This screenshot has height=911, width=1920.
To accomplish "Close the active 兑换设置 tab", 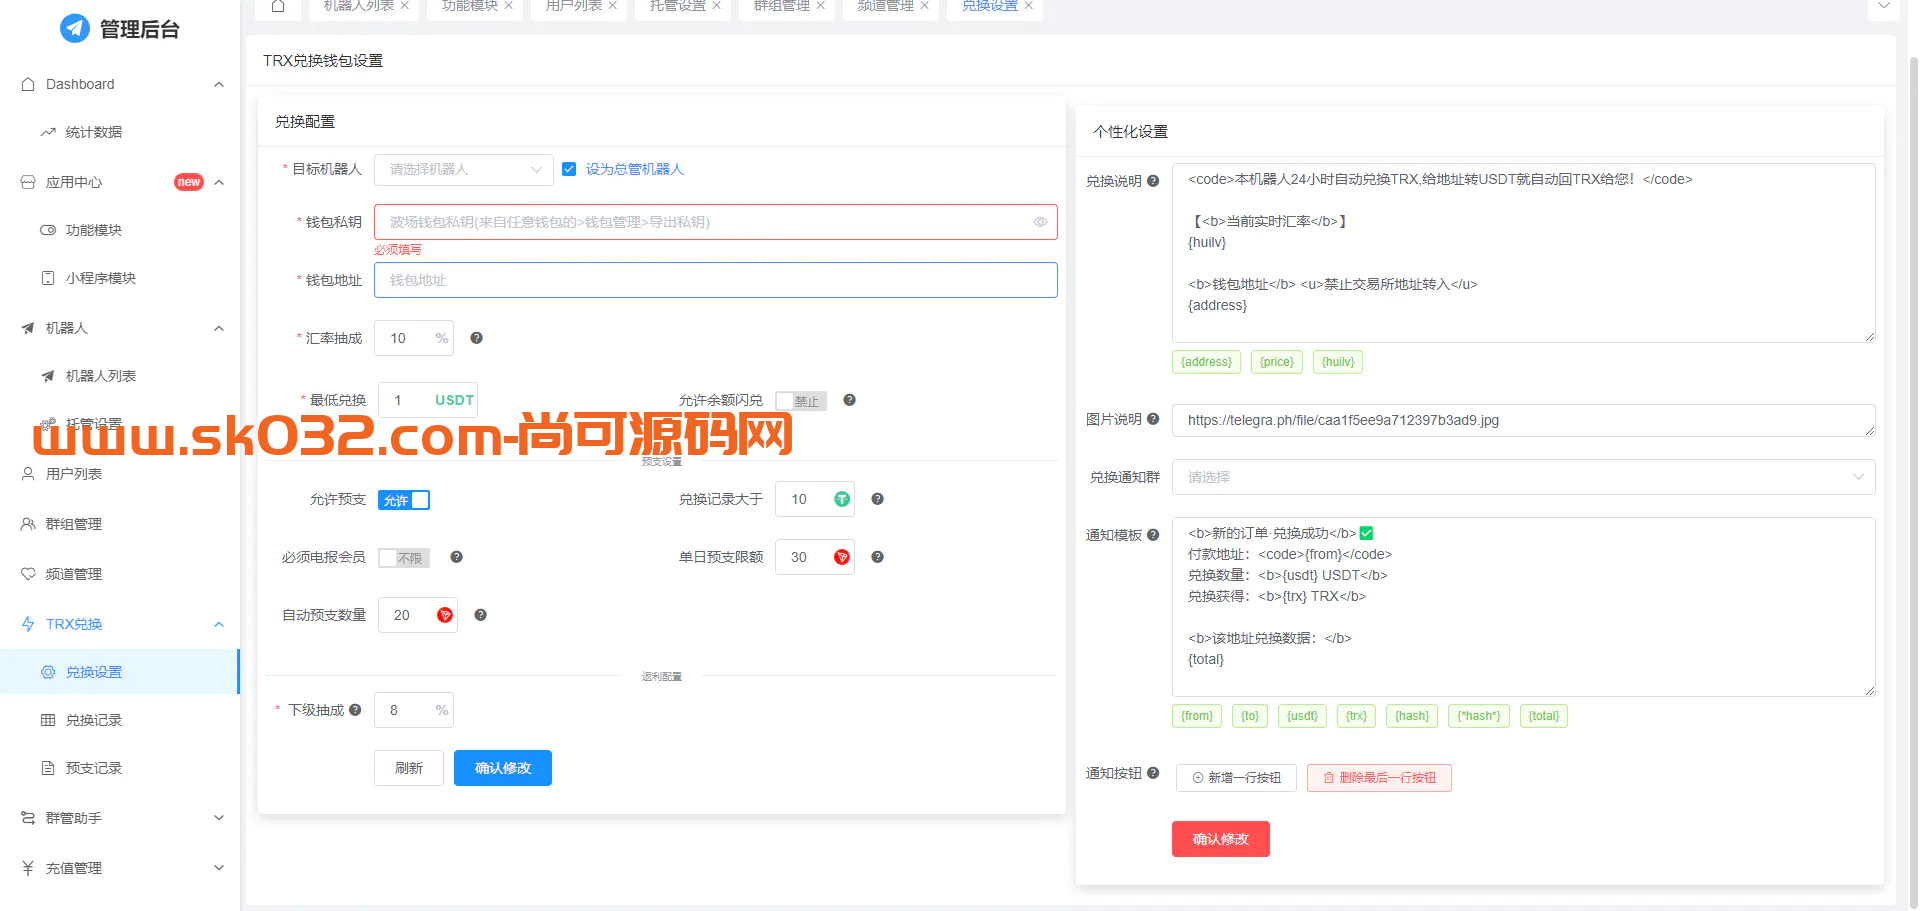I will click(x=1029, y=6).
